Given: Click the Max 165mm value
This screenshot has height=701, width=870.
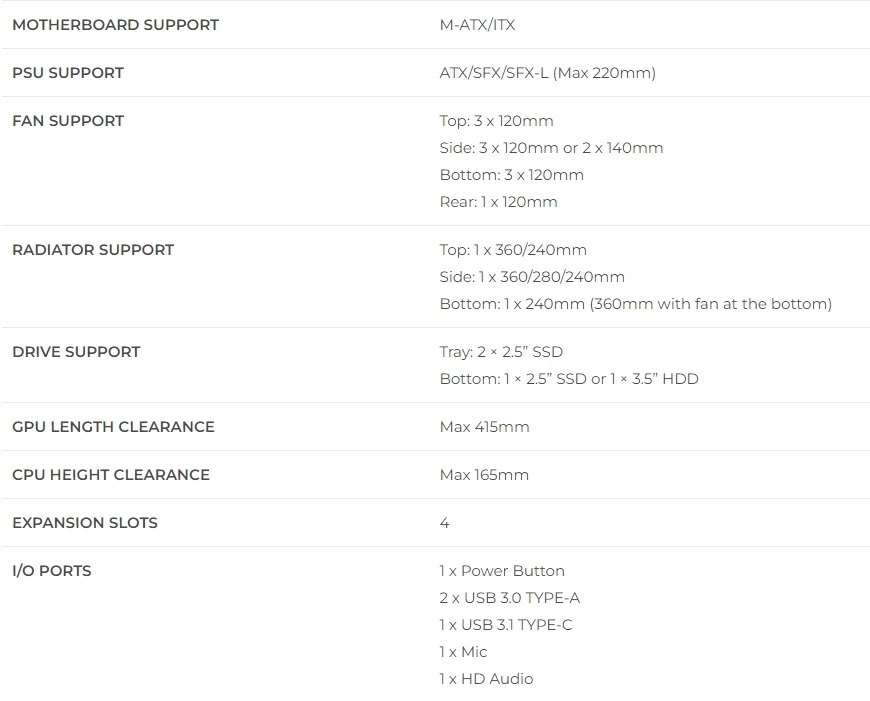Looking at the screenshot, I should click(x=484, y=475).
